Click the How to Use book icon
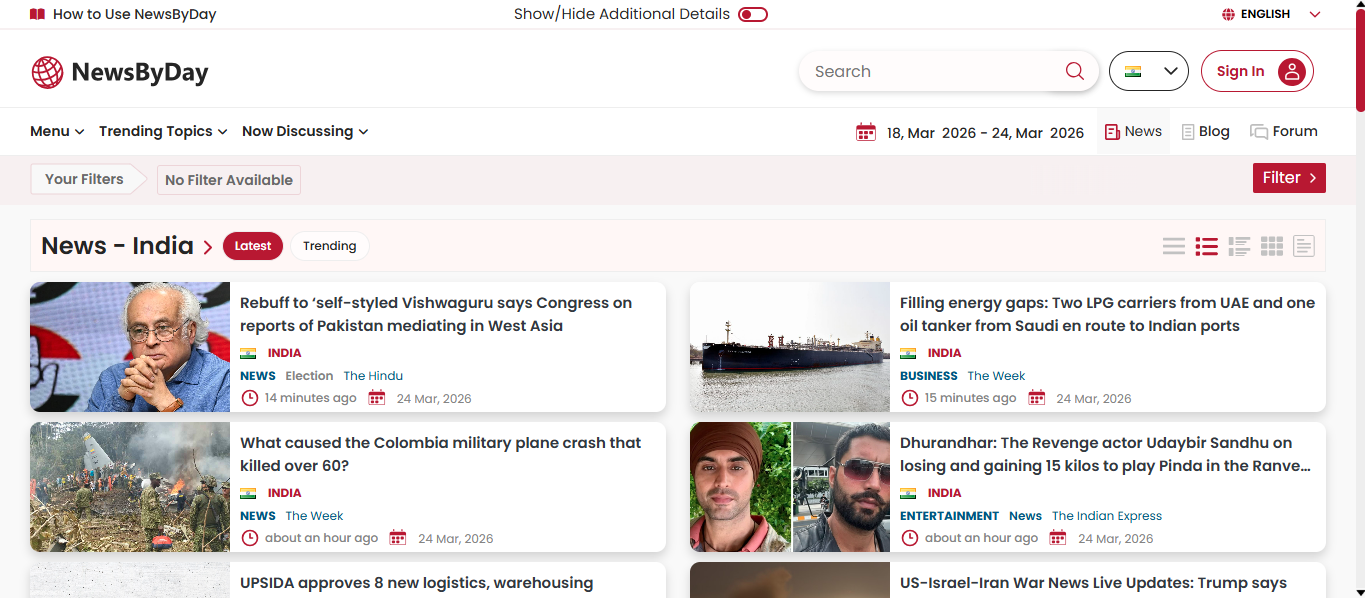Image resolution: width=1365 pixels, height=598 pixels. (37, 14)
